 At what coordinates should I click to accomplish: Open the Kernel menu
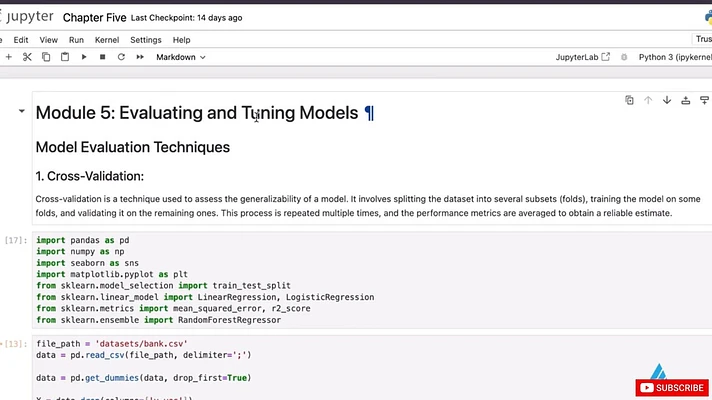click(x=107, y=40)
